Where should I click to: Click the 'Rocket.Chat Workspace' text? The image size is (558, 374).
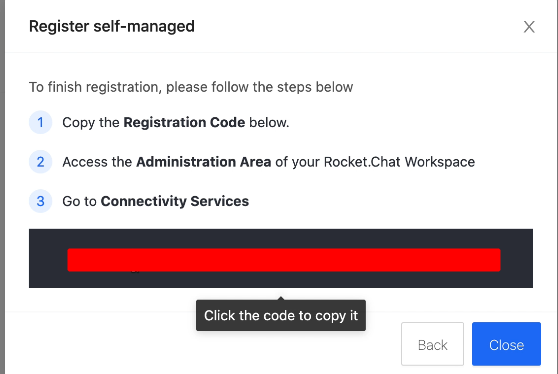click(x=399, y=162)
